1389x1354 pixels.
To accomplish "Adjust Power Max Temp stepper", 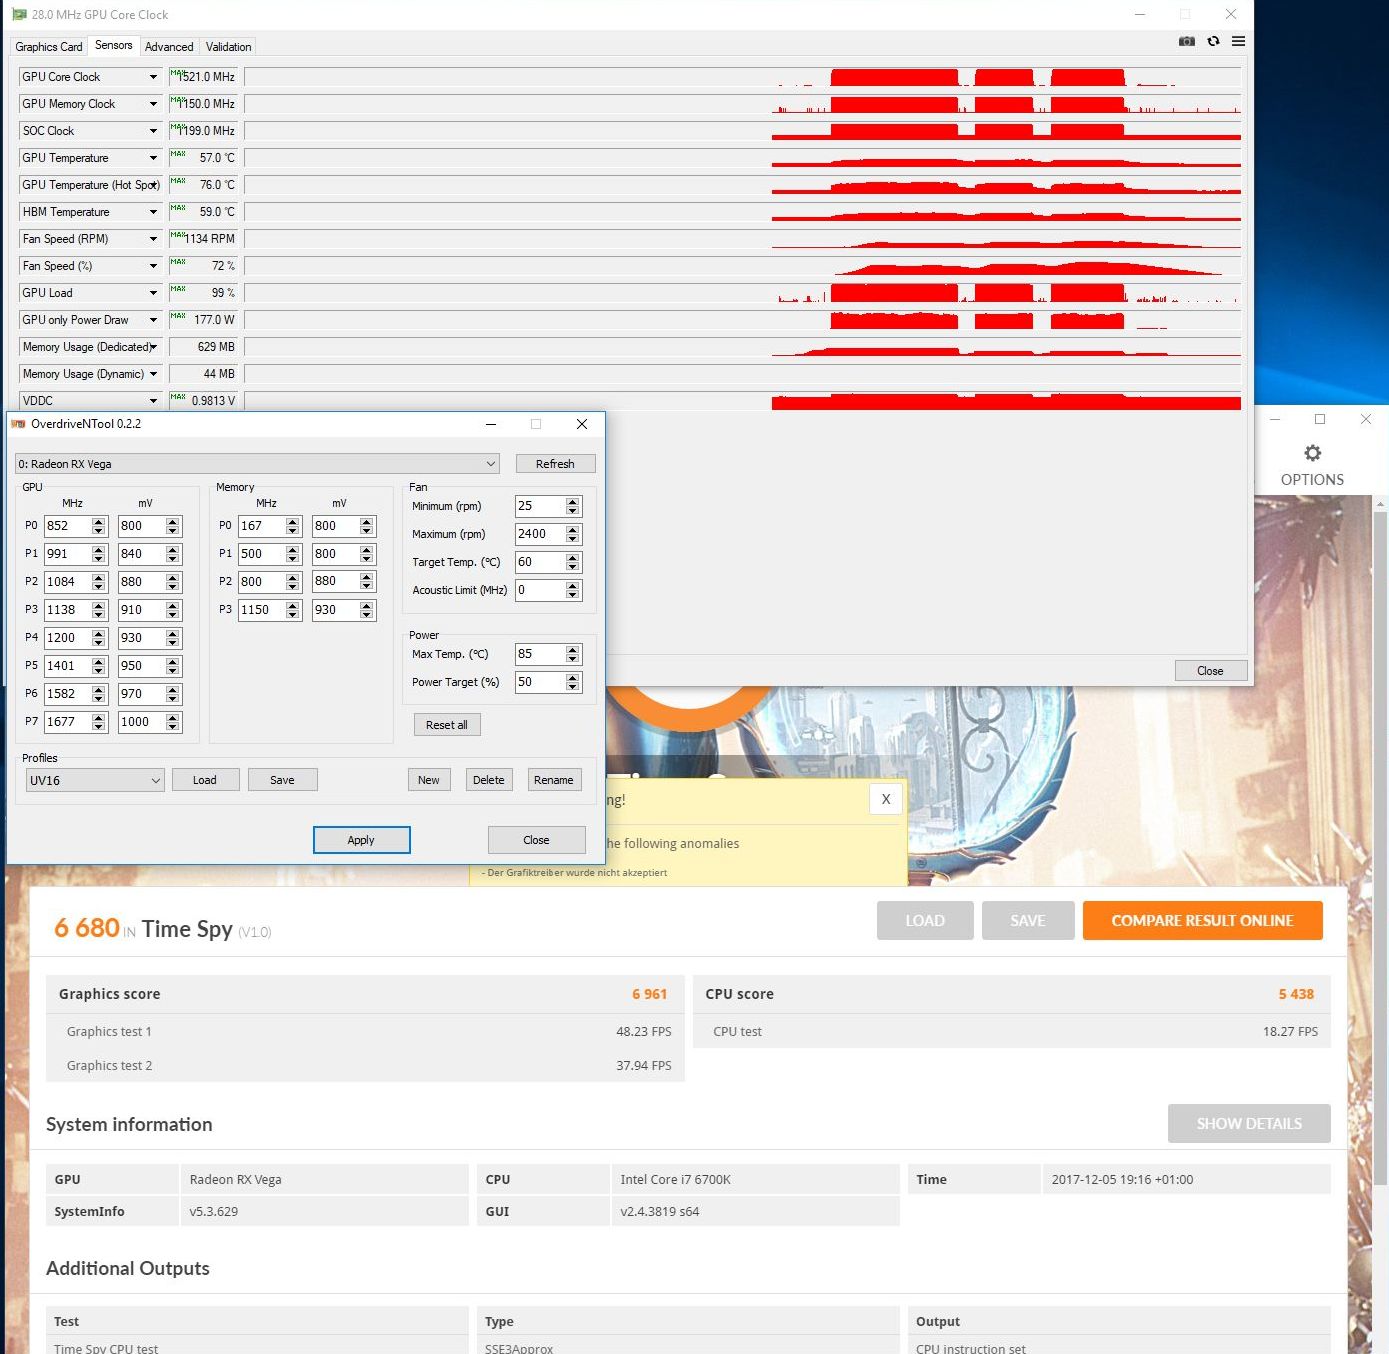I will (573, 654).
